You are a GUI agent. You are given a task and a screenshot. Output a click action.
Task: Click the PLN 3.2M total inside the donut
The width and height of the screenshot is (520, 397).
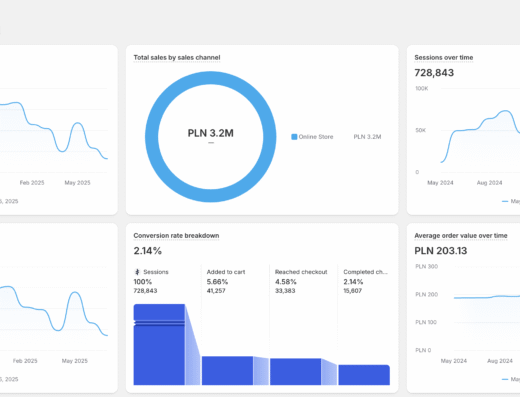coord(210,133)
